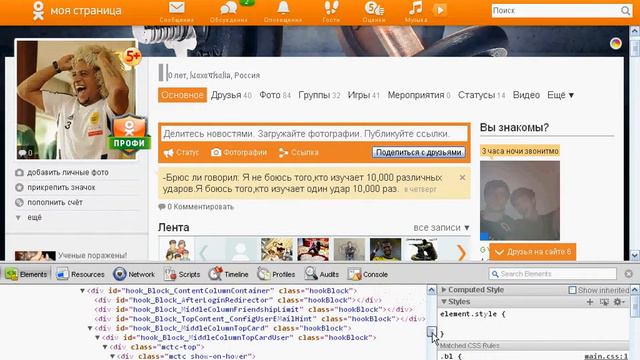Collapse hook_Block_MiddleColumnTopCardUser node
The image size is (640, 360).
[98, 338]
